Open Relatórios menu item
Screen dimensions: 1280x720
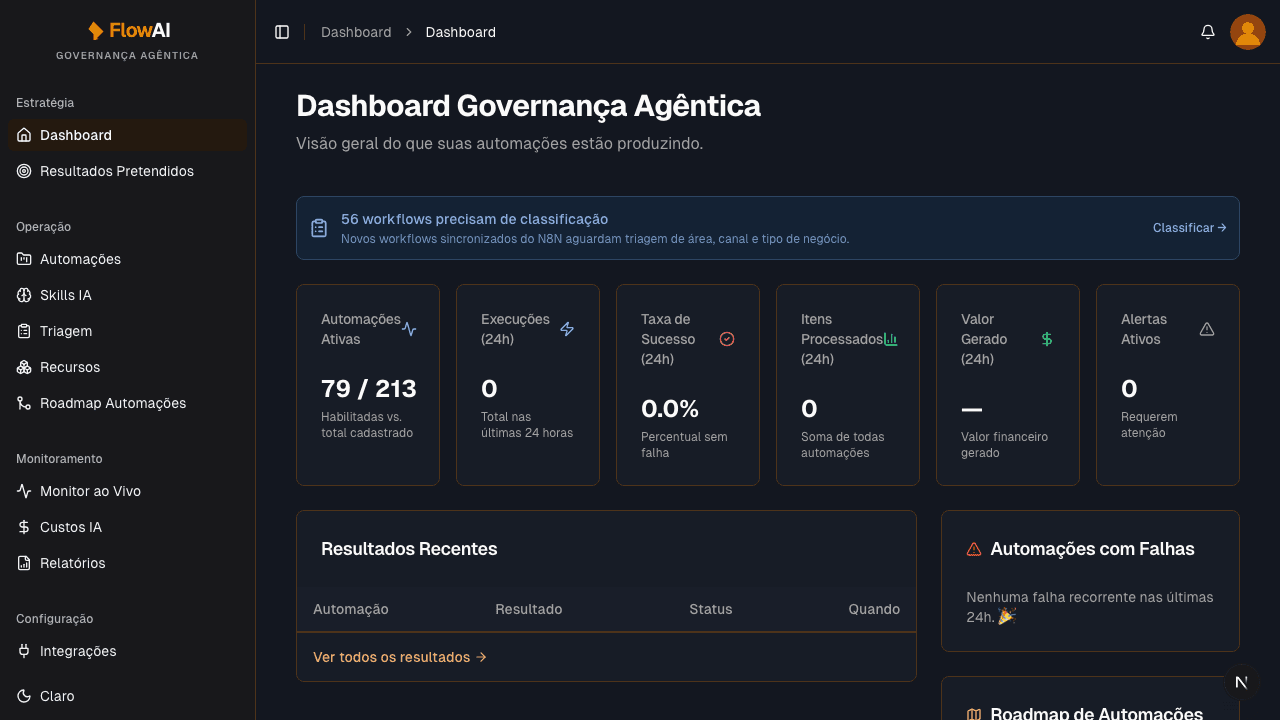[x=127, y=563]
